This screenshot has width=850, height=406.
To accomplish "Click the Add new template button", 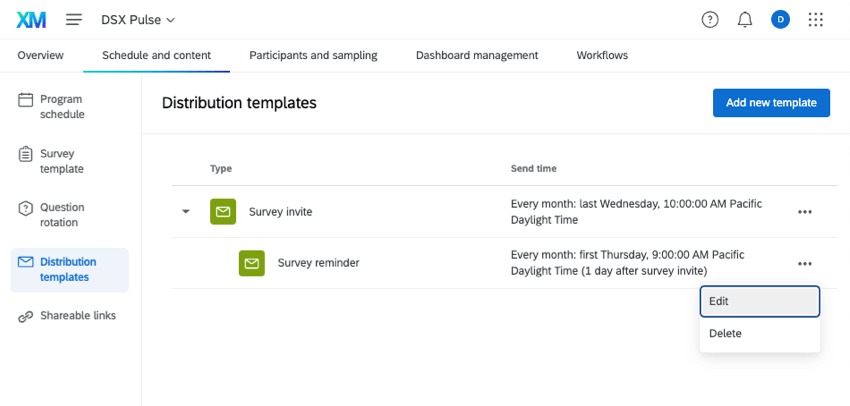I will click(x=771, y=103).
